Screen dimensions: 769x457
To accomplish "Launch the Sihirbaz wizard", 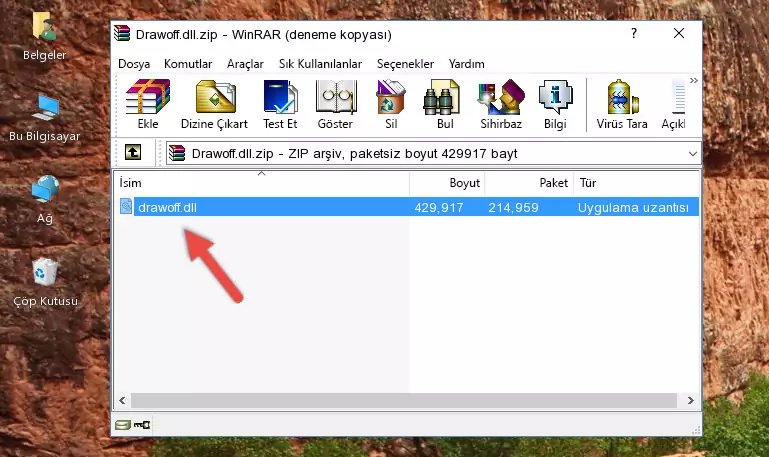I will [501, 104].
